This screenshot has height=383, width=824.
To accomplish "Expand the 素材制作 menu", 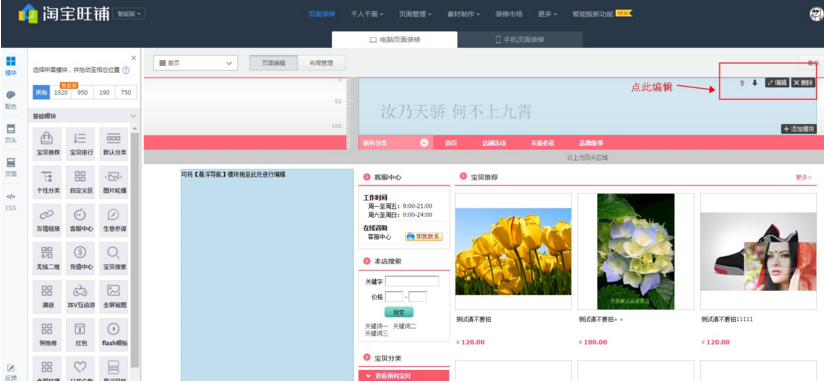I will point(463,14).
